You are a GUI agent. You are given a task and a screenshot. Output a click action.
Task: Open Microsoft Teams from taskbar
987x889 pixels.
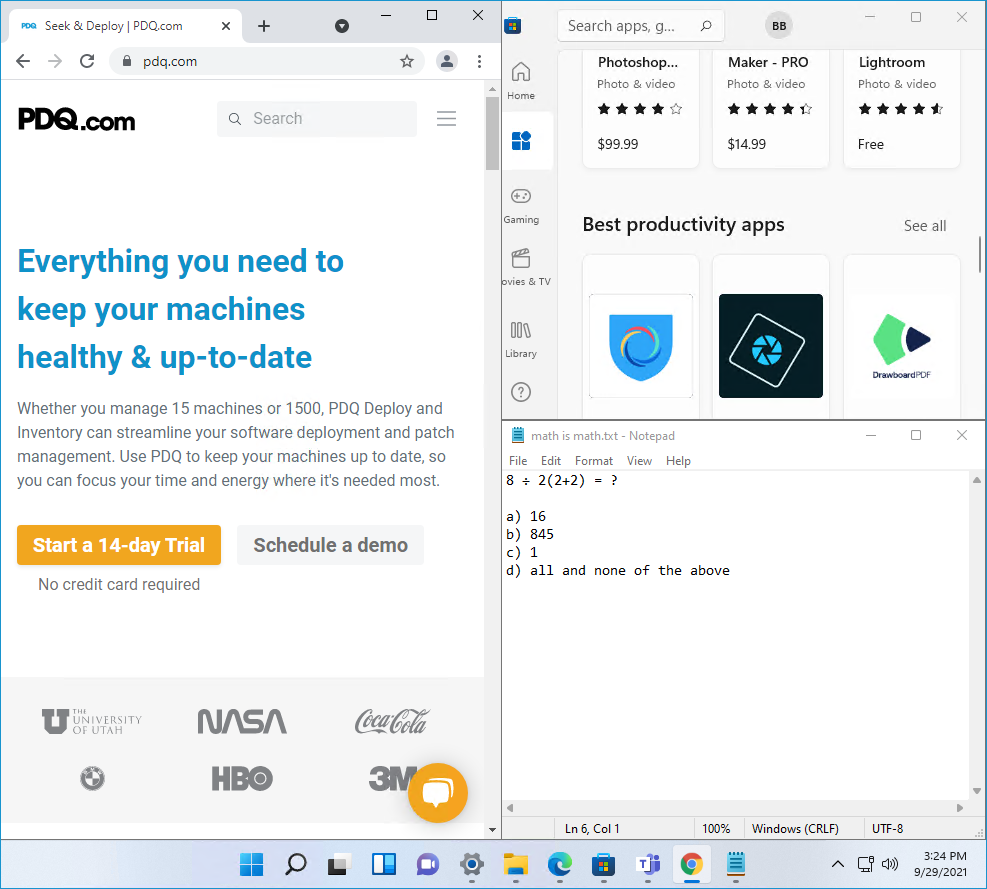tap(648, 864)
